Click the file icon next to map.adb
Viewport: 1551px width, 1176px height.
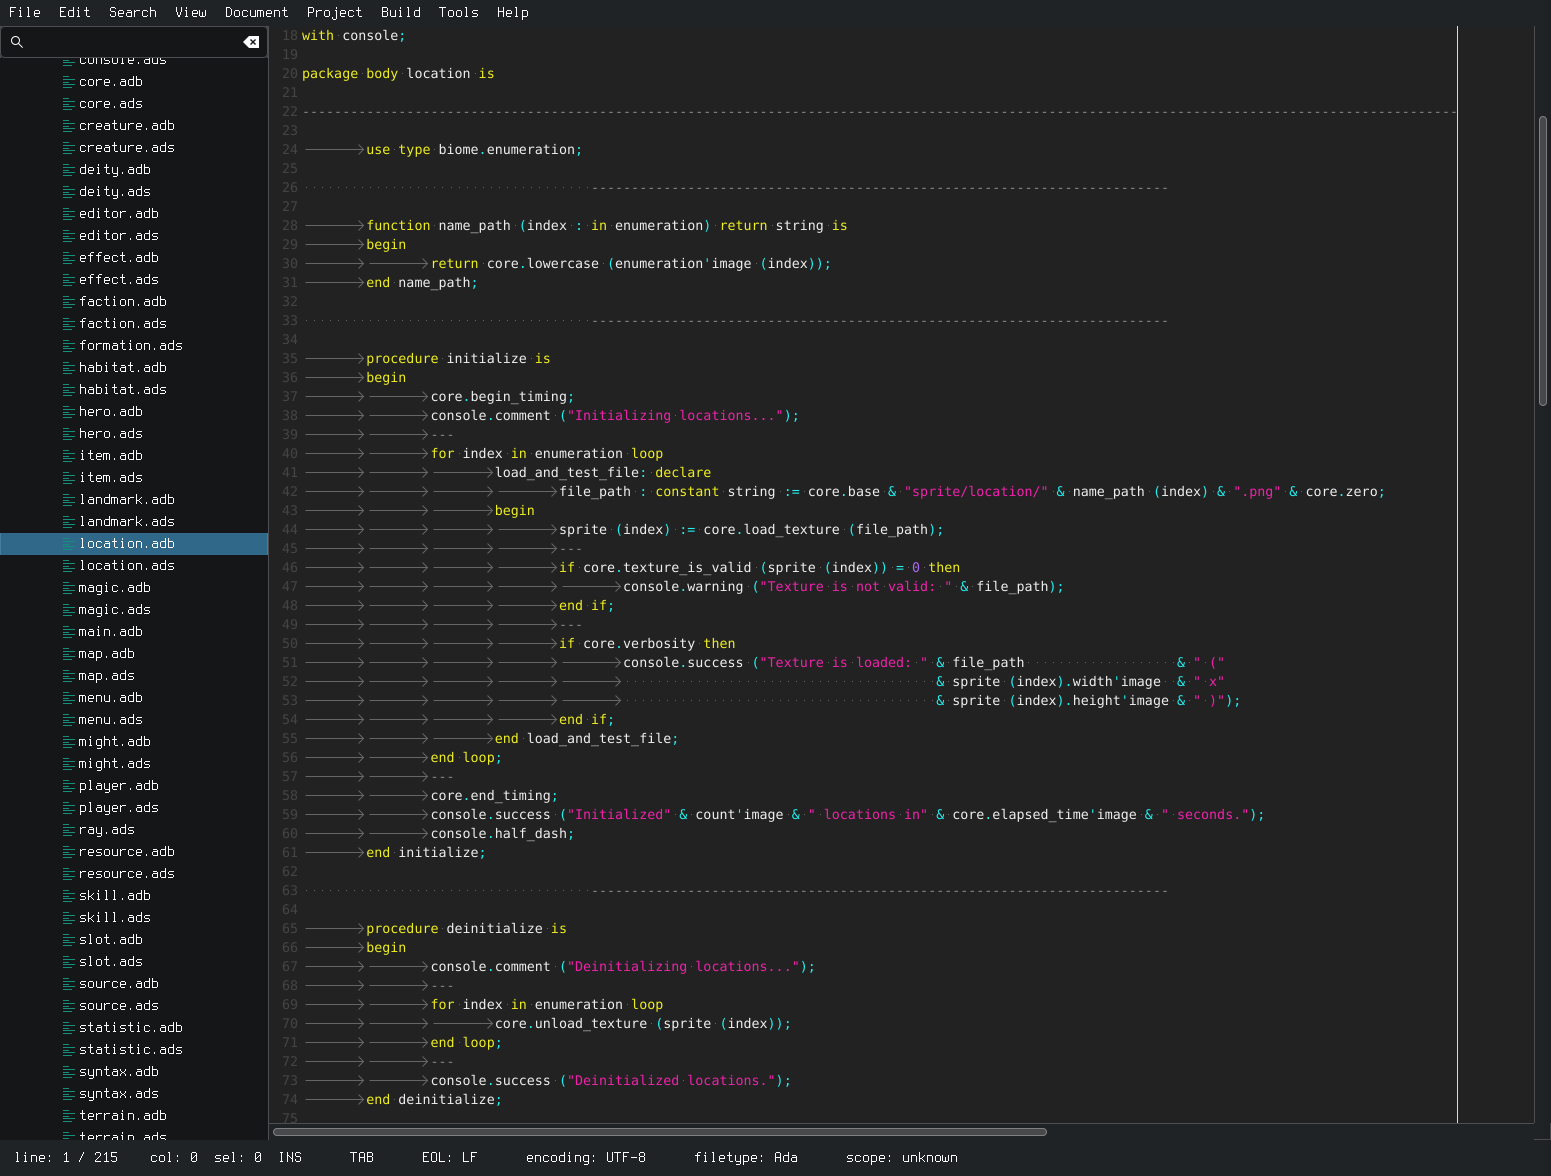69,654
